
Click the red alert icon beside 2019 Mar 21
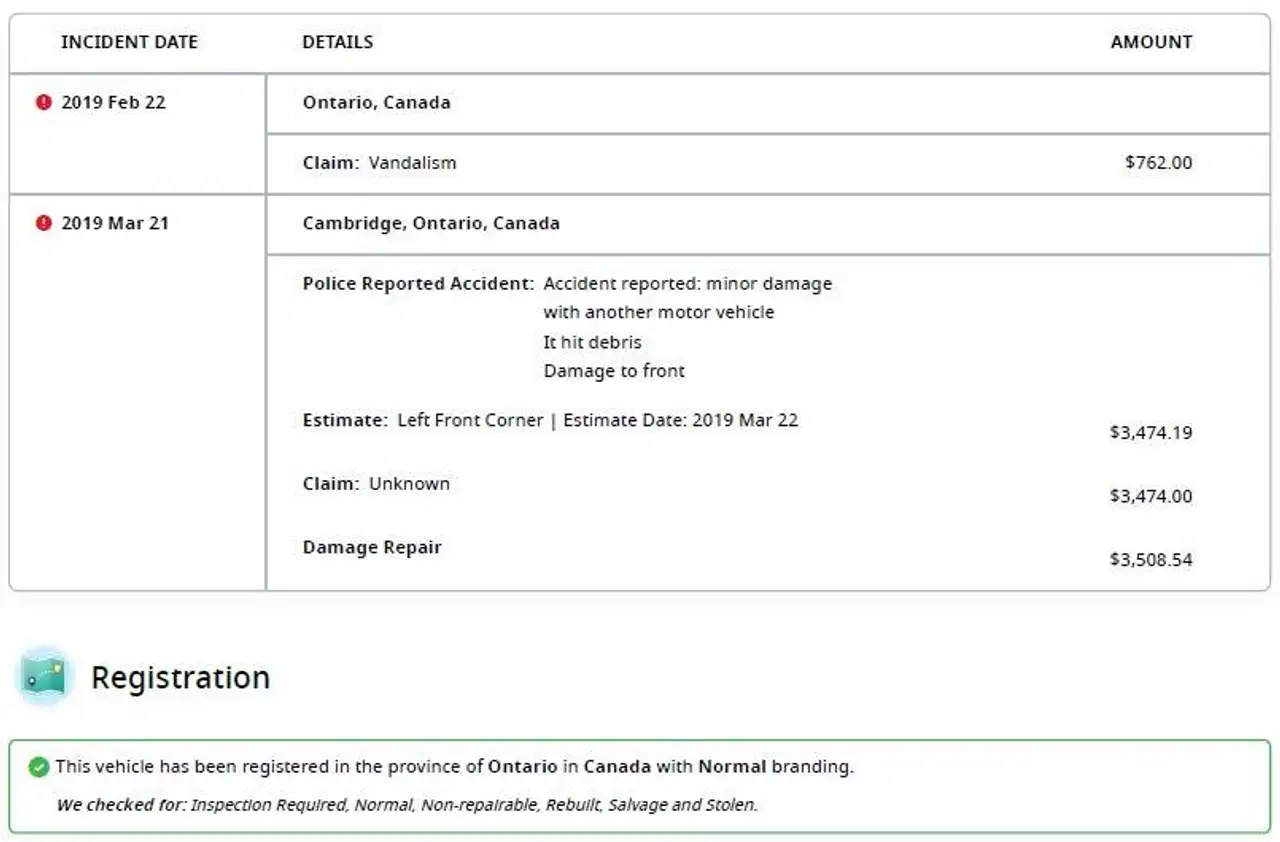(43, 223)
